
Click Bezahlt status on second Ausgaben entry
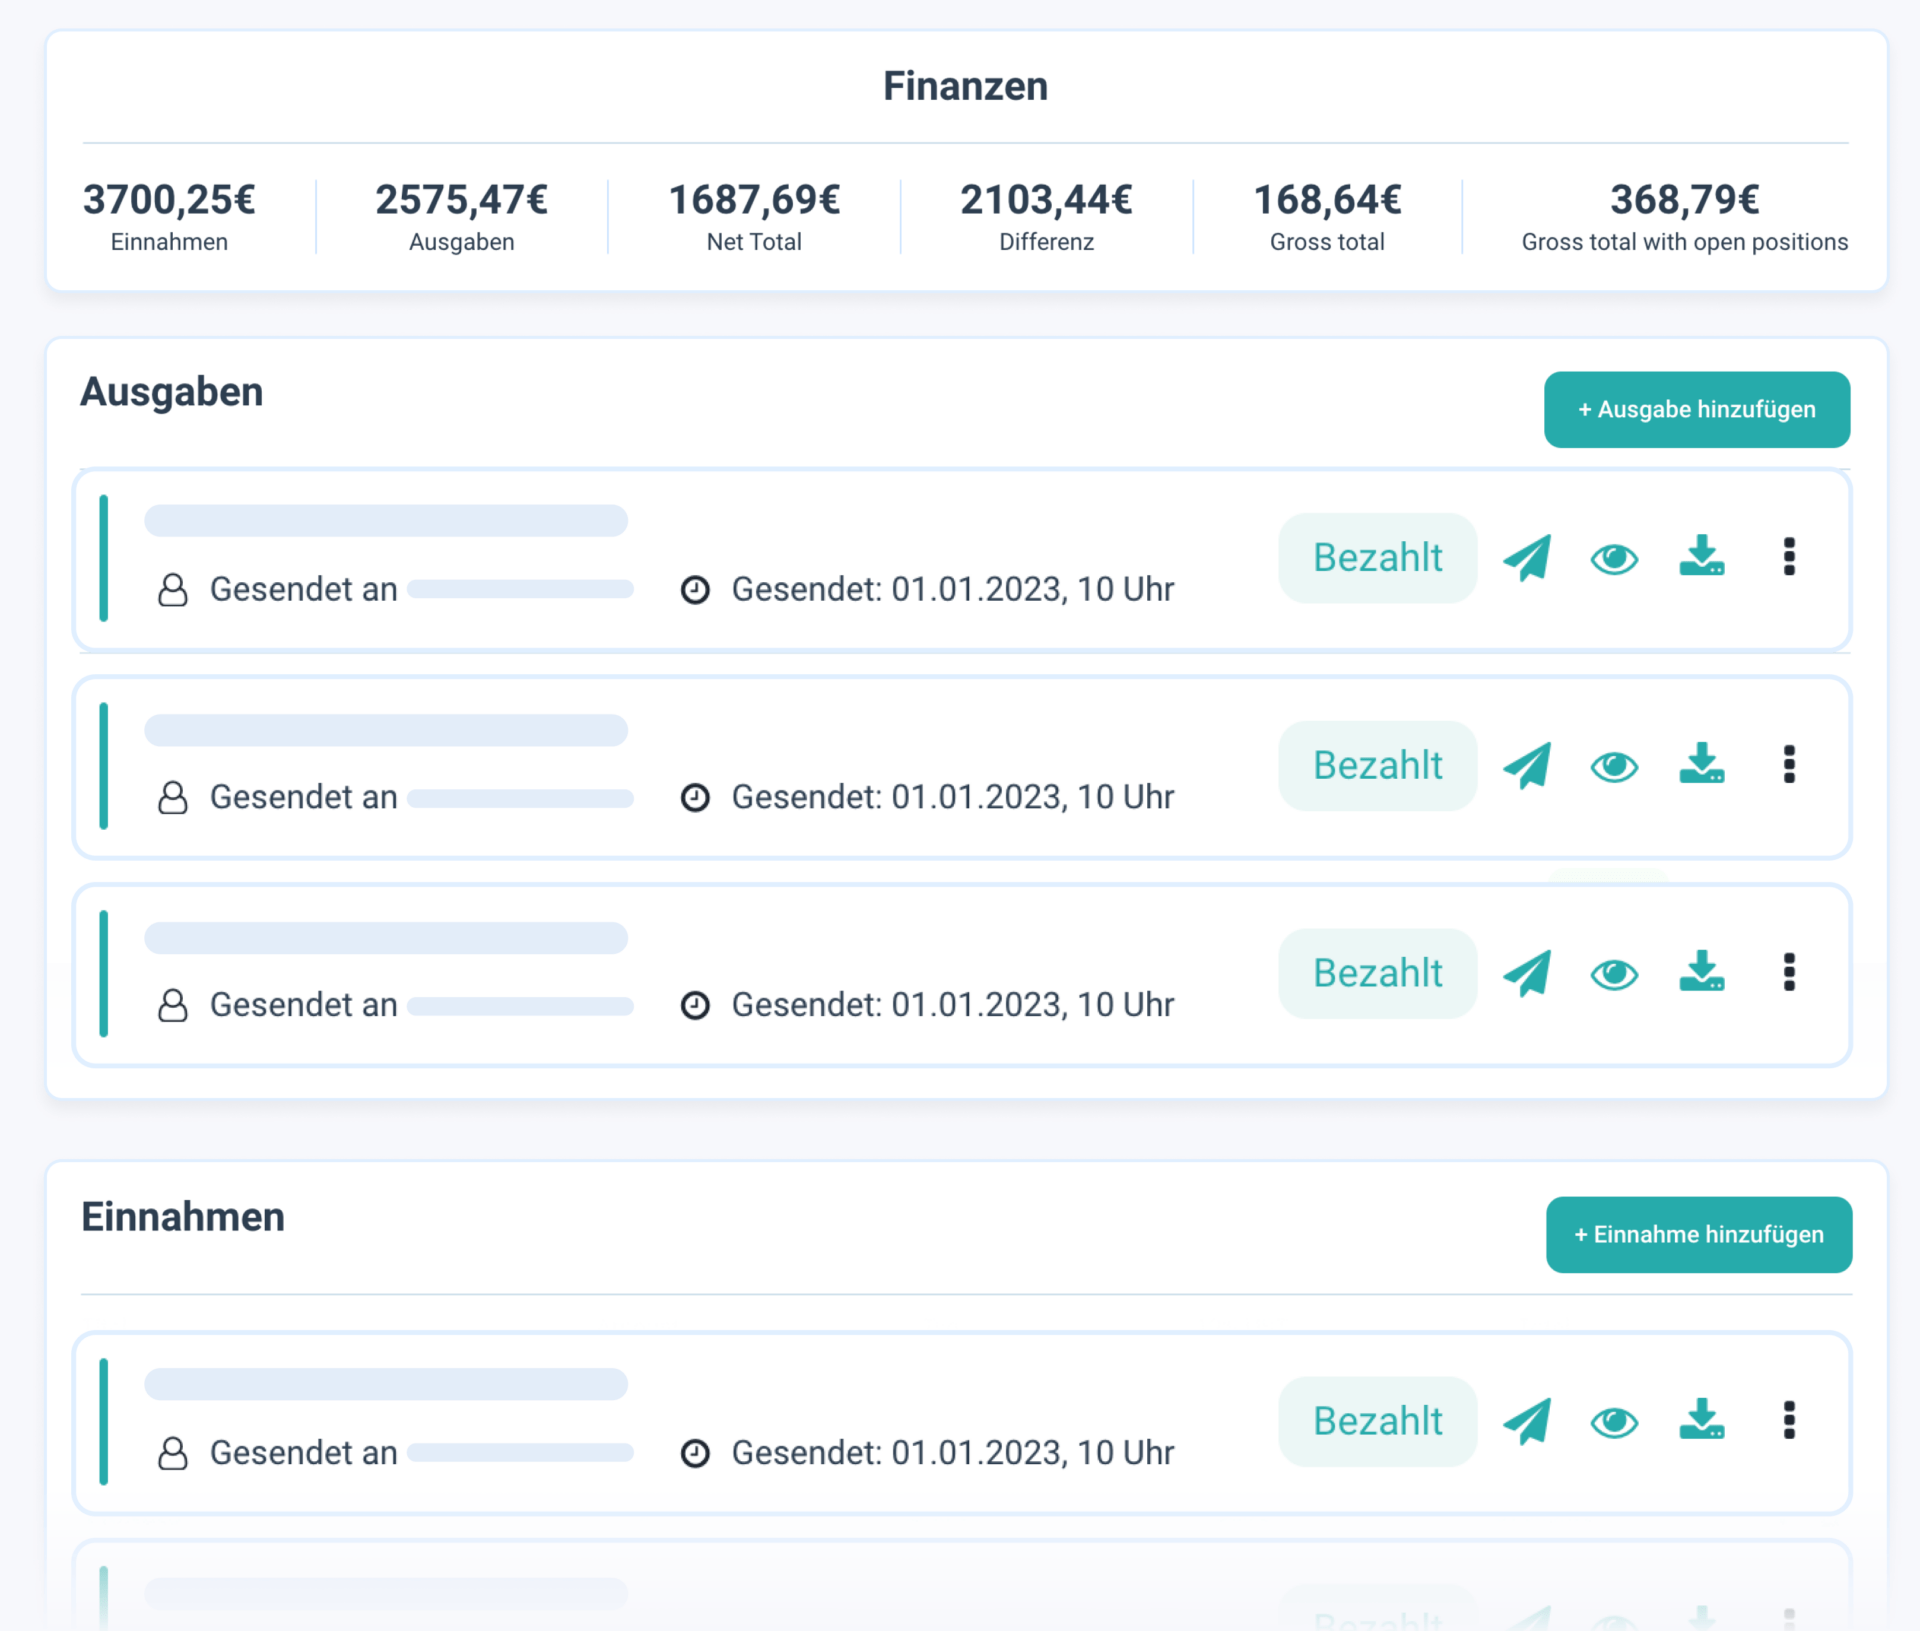[1378, 766]
